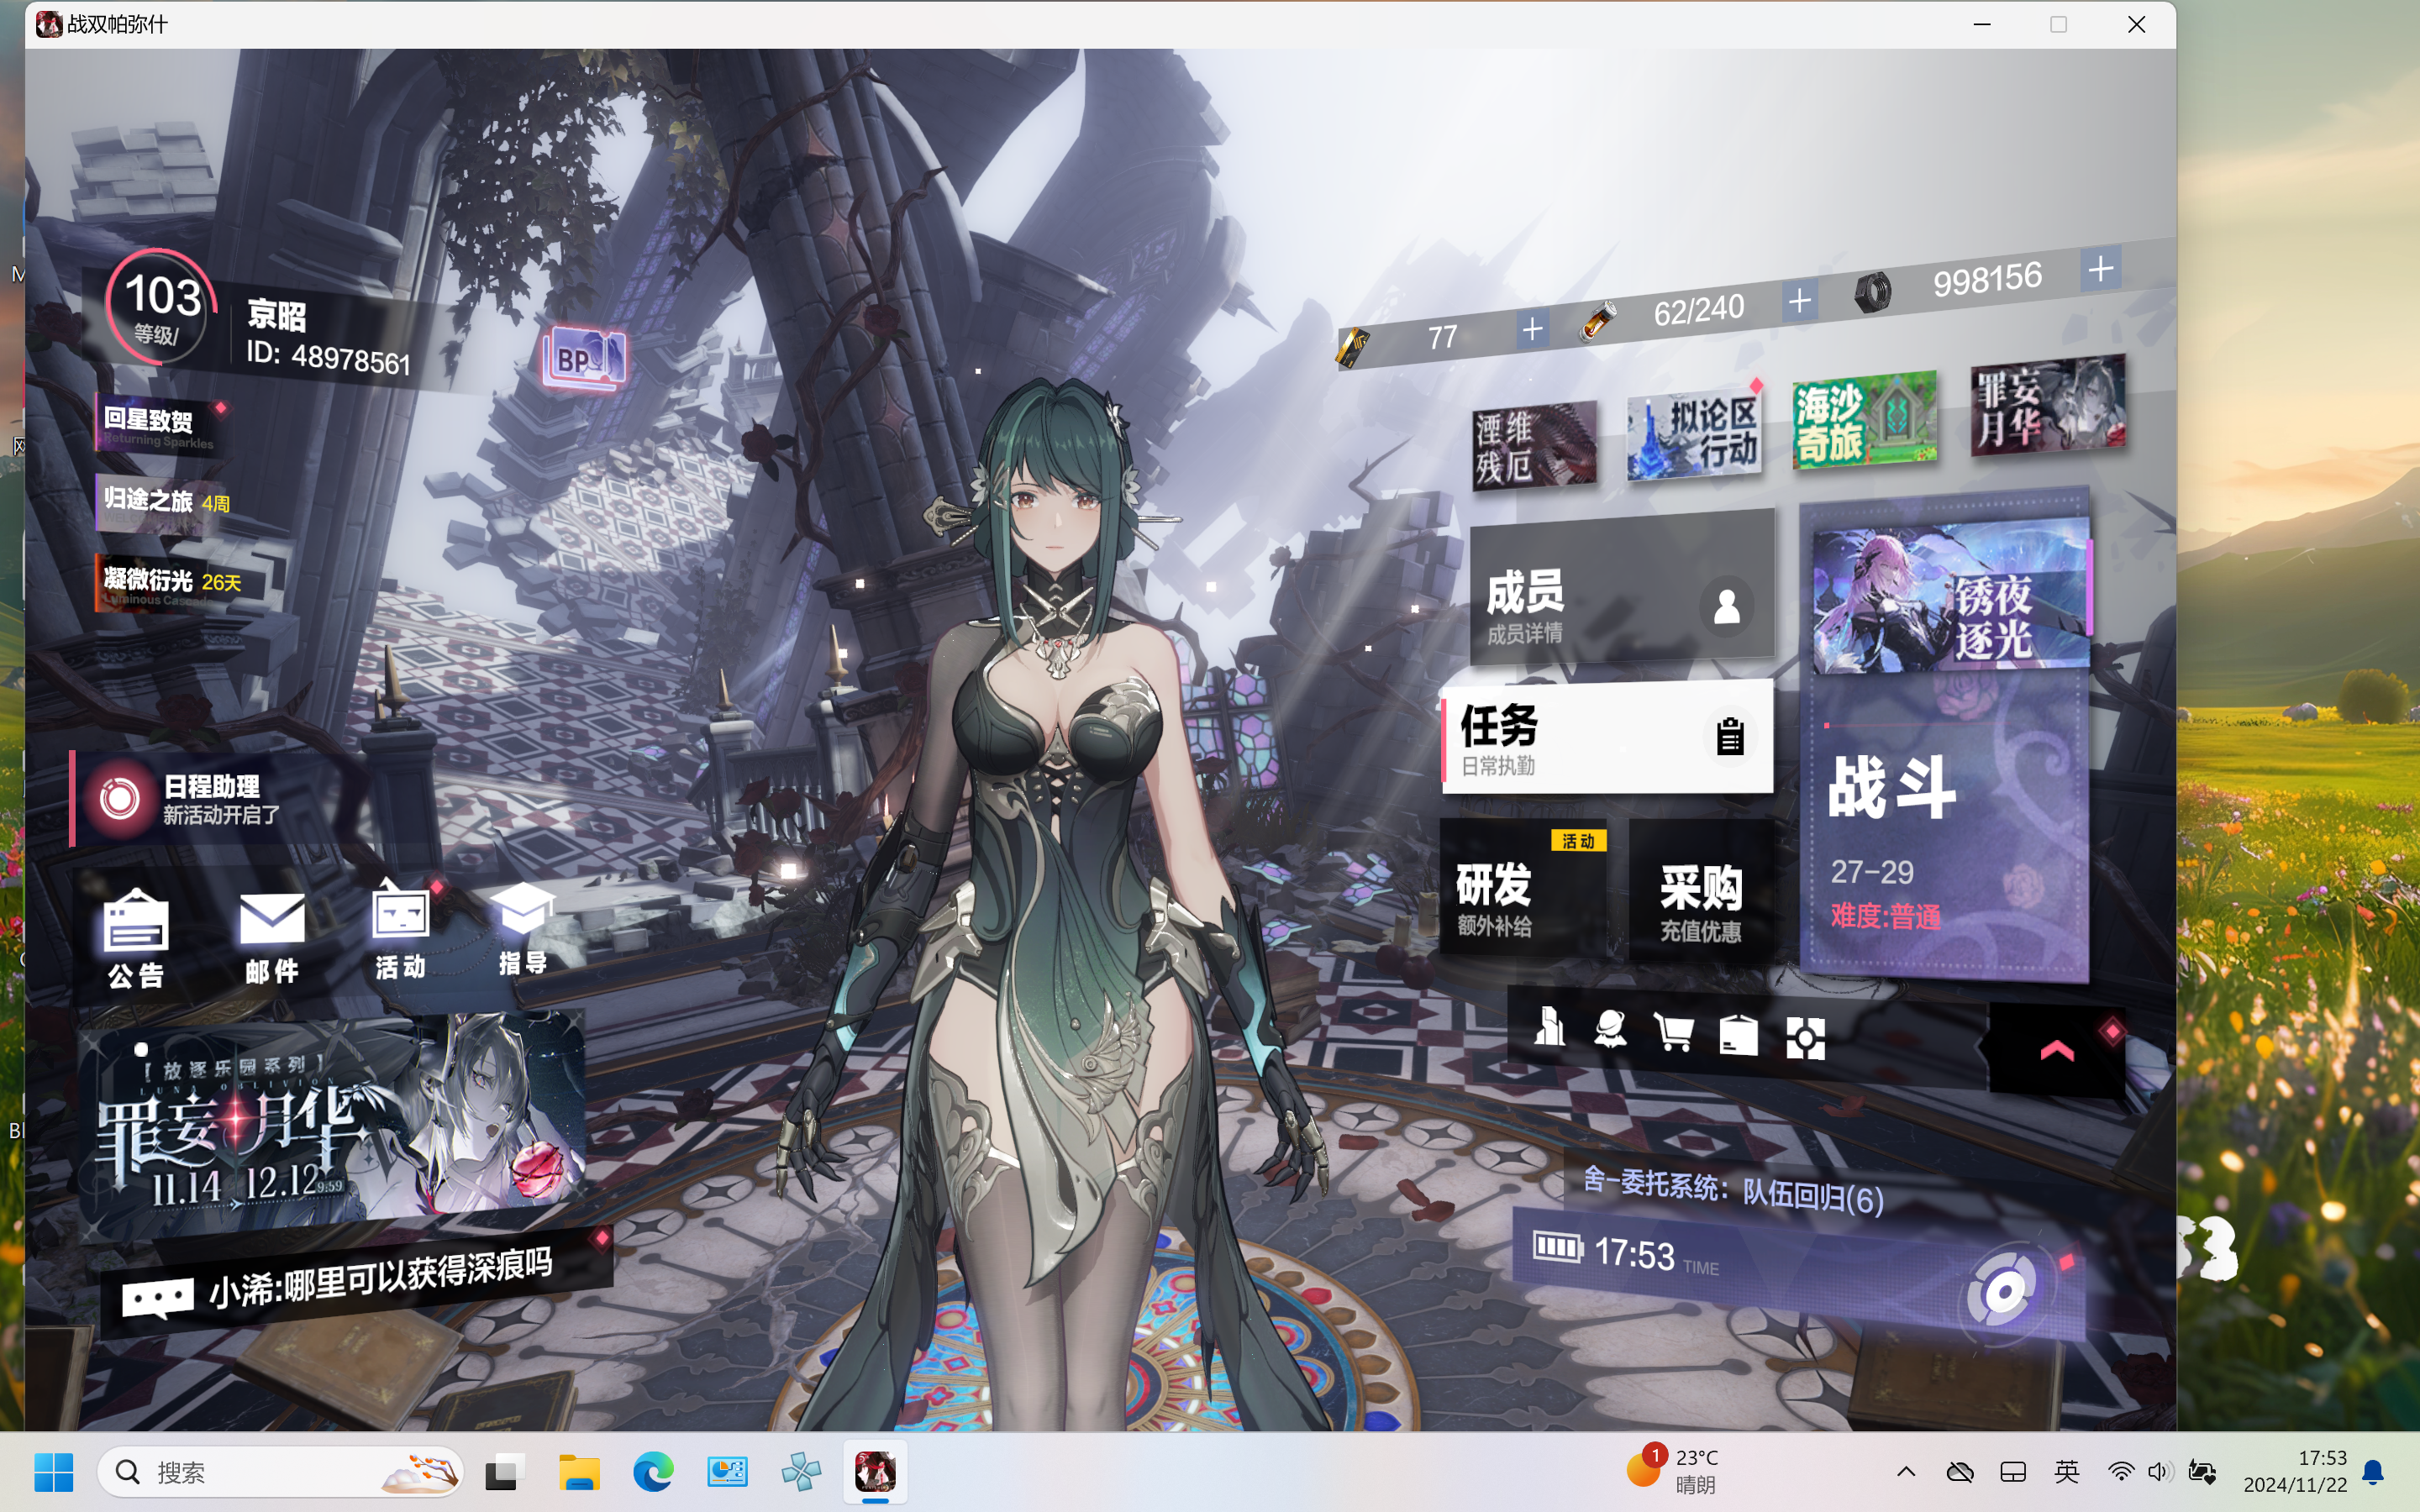Open the 邮件 mail icon

coord(272,938)
